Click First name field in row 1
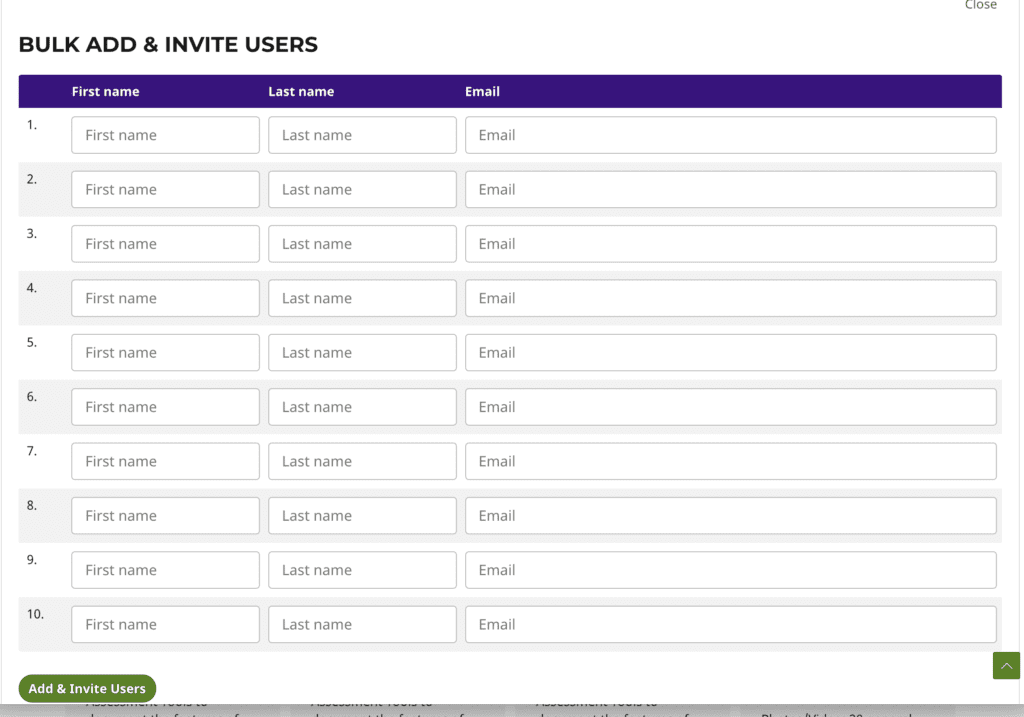This screenshot has height=717, width=1024. pos(165,135)
